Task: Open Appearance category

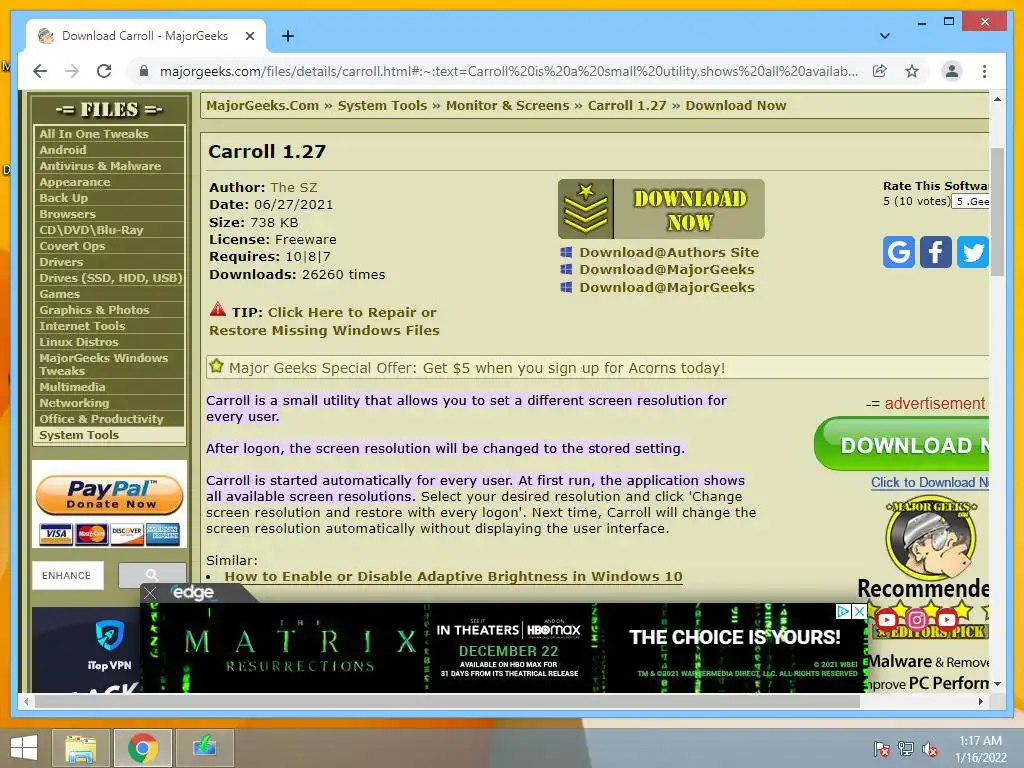Action: point(109,182)
